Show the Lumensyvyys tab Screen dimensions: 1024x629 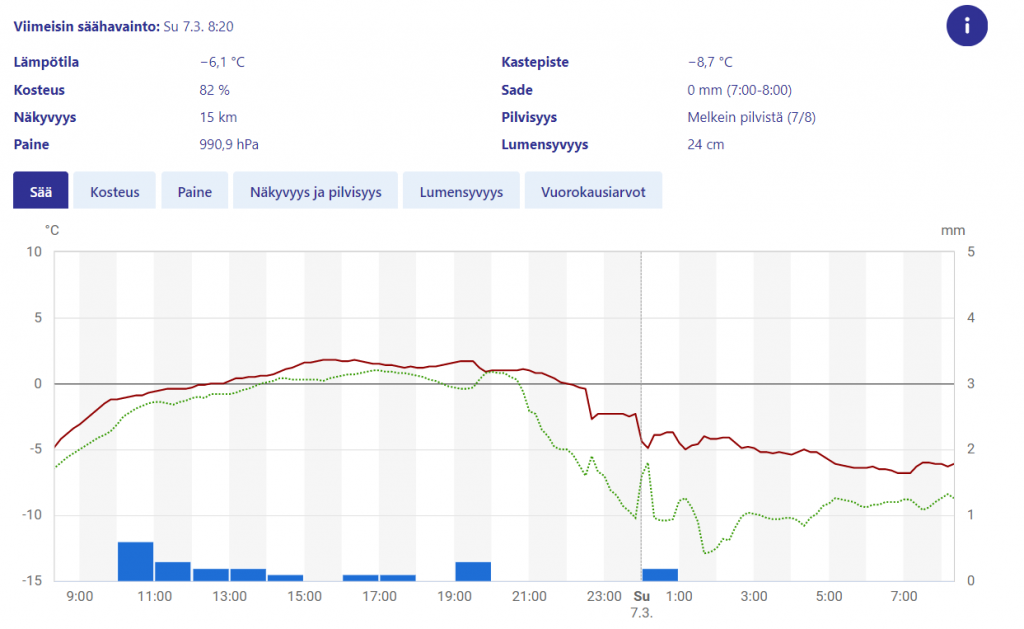click(461, 191)
